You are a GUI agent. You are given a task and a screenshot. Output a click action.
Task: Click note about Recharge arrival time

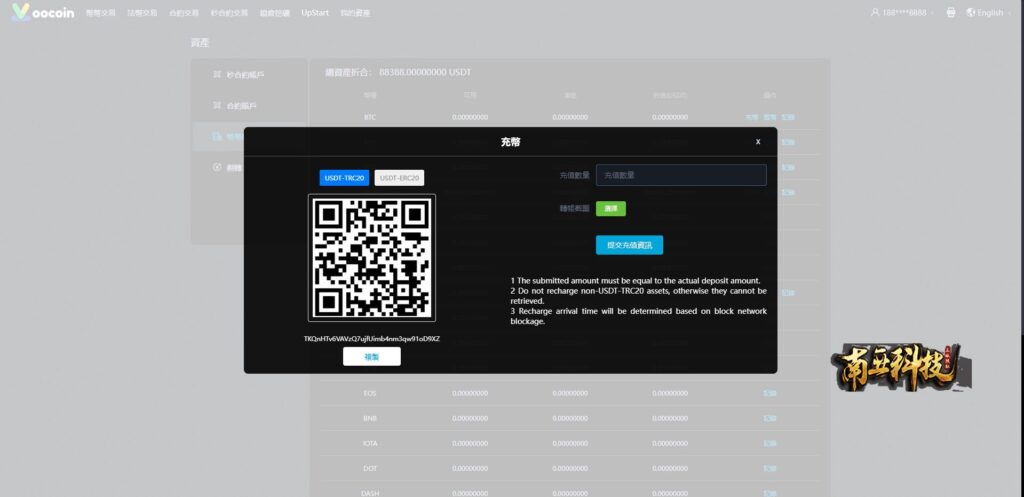pyautogui.click(x=639, y=316)
